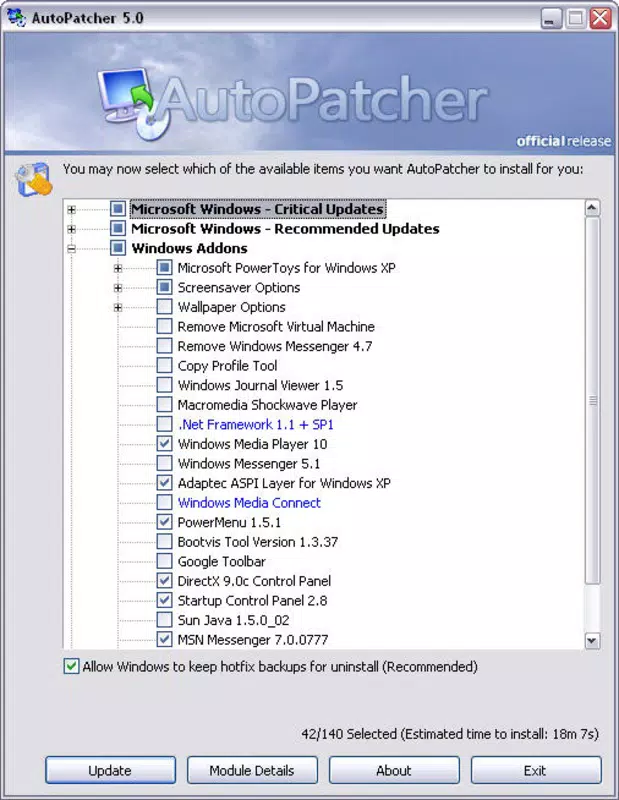The height and width of the screenshot is (800, 619).
Task: Uncheck DirectX 9.0c Control Panel
Action: (164, 581)
